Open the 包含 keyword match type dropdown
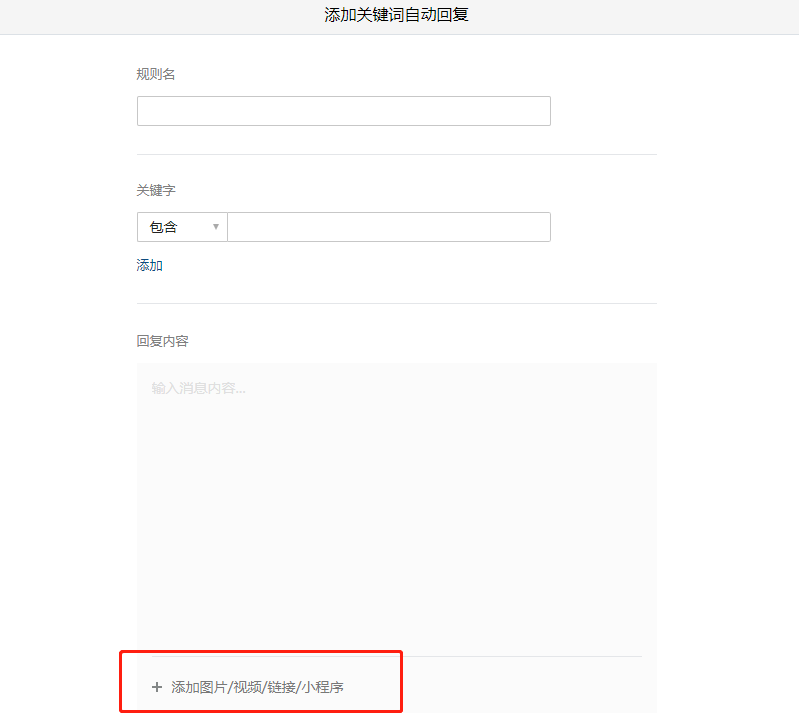Image resolution: width=799 pixels, height=713 pixels. tap(181, 227)
